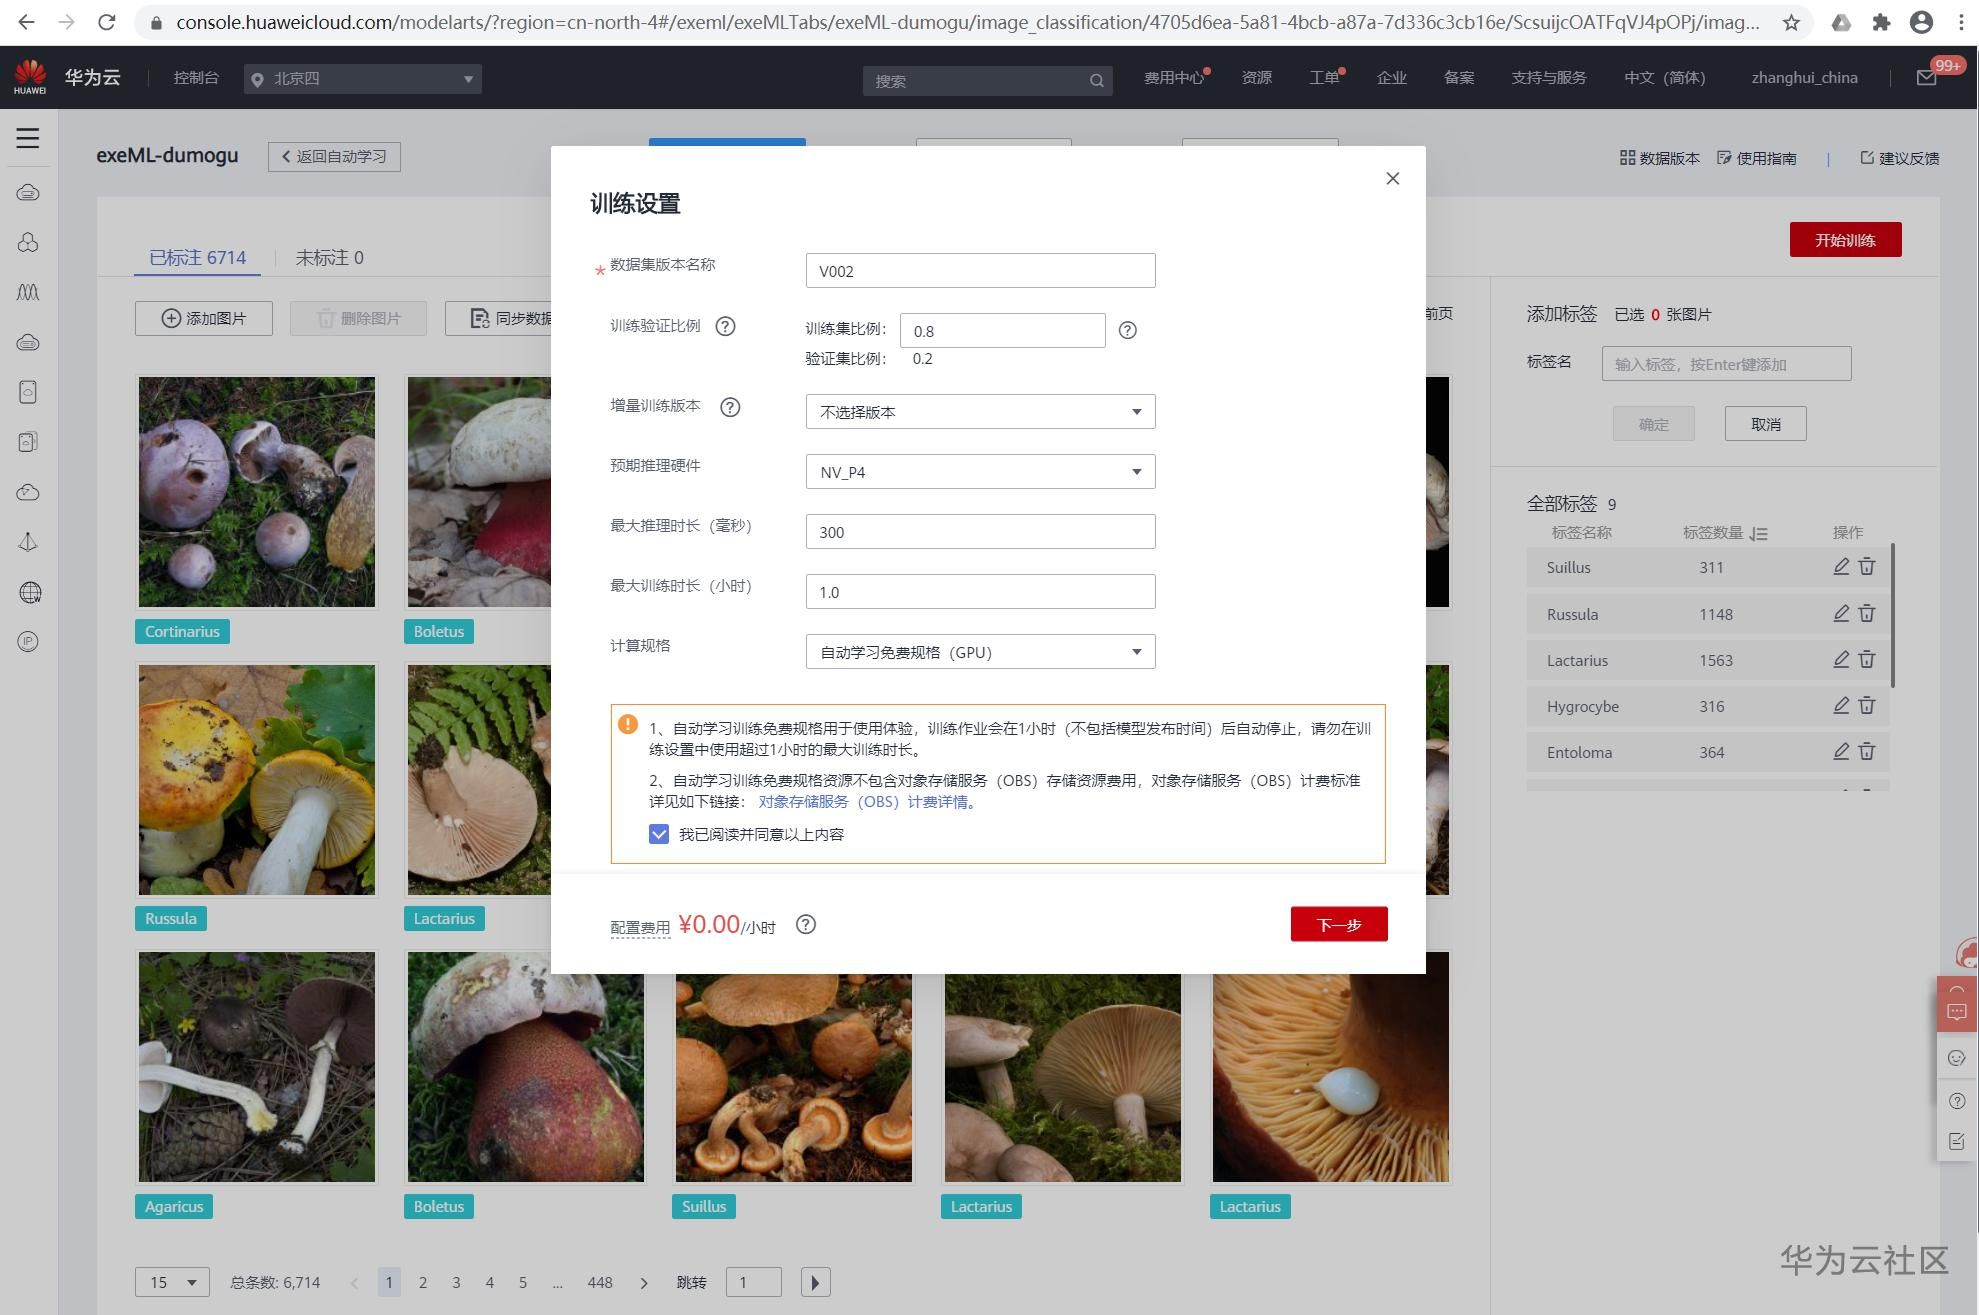The image size is (1979, 1315).
Task: Open the Chrome three-dot menu
Action: [1961, 22]
